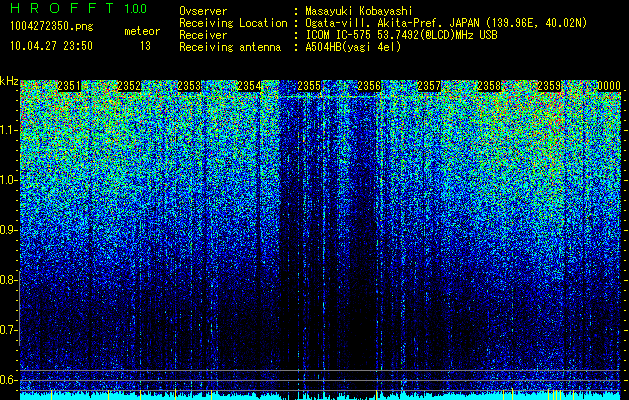Click the Receiving antenna label

(230, 47)
